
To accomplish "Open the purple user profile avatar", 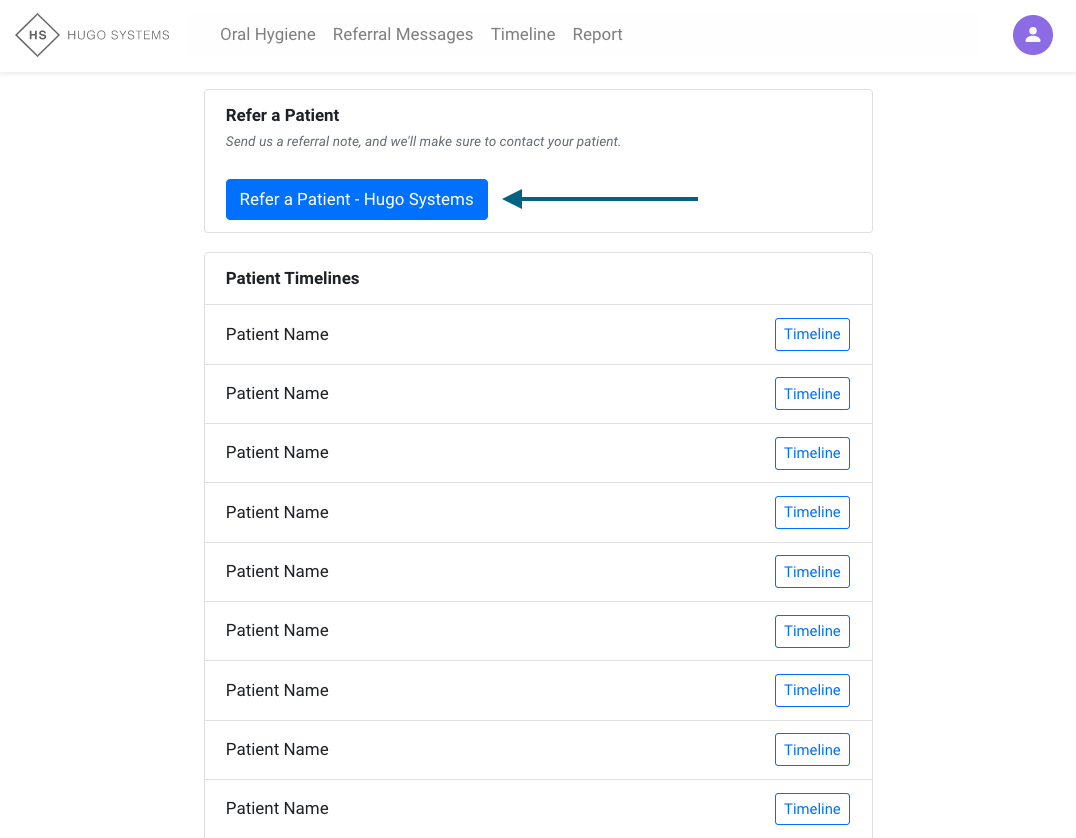I will coord(1032,35).
